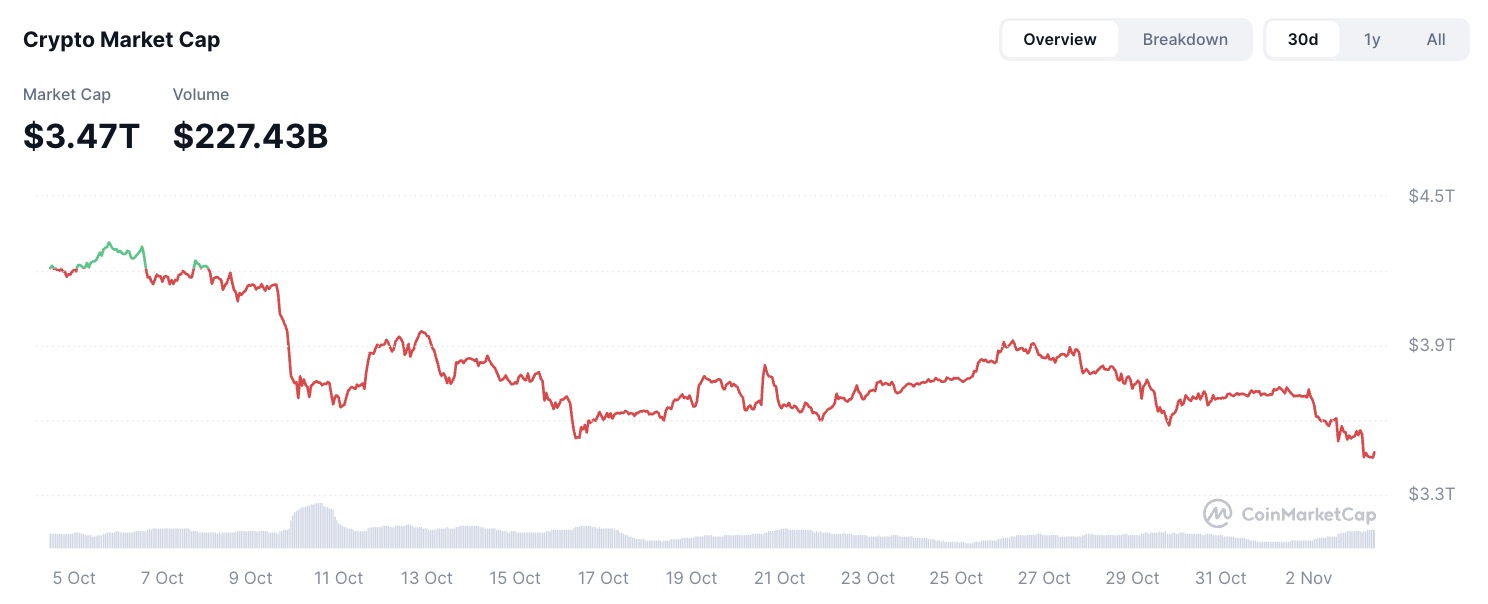Click the $3.3T axis label
Image resolution: width=1488 pixels, height=604 pixels.
1431,494
